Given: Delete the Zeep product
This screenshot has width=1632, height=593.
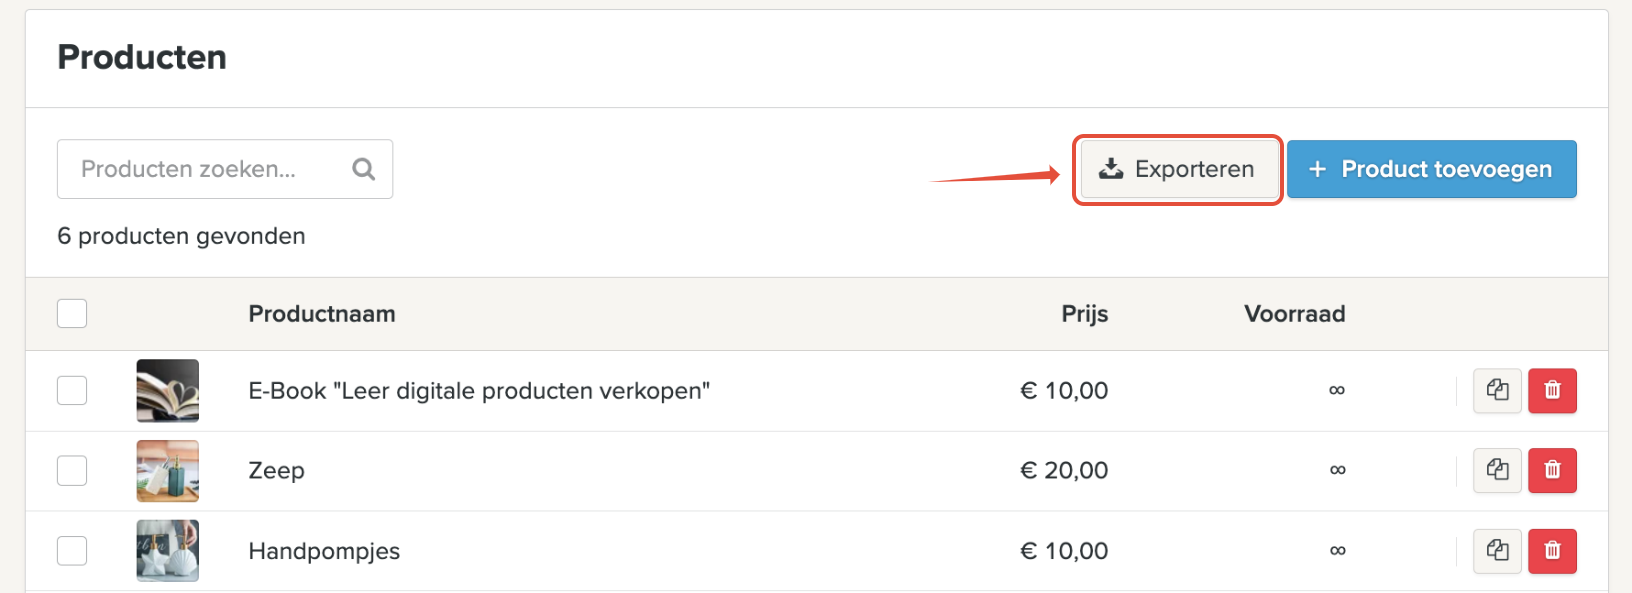Looking at the screenshot, I should [1552, 470].
